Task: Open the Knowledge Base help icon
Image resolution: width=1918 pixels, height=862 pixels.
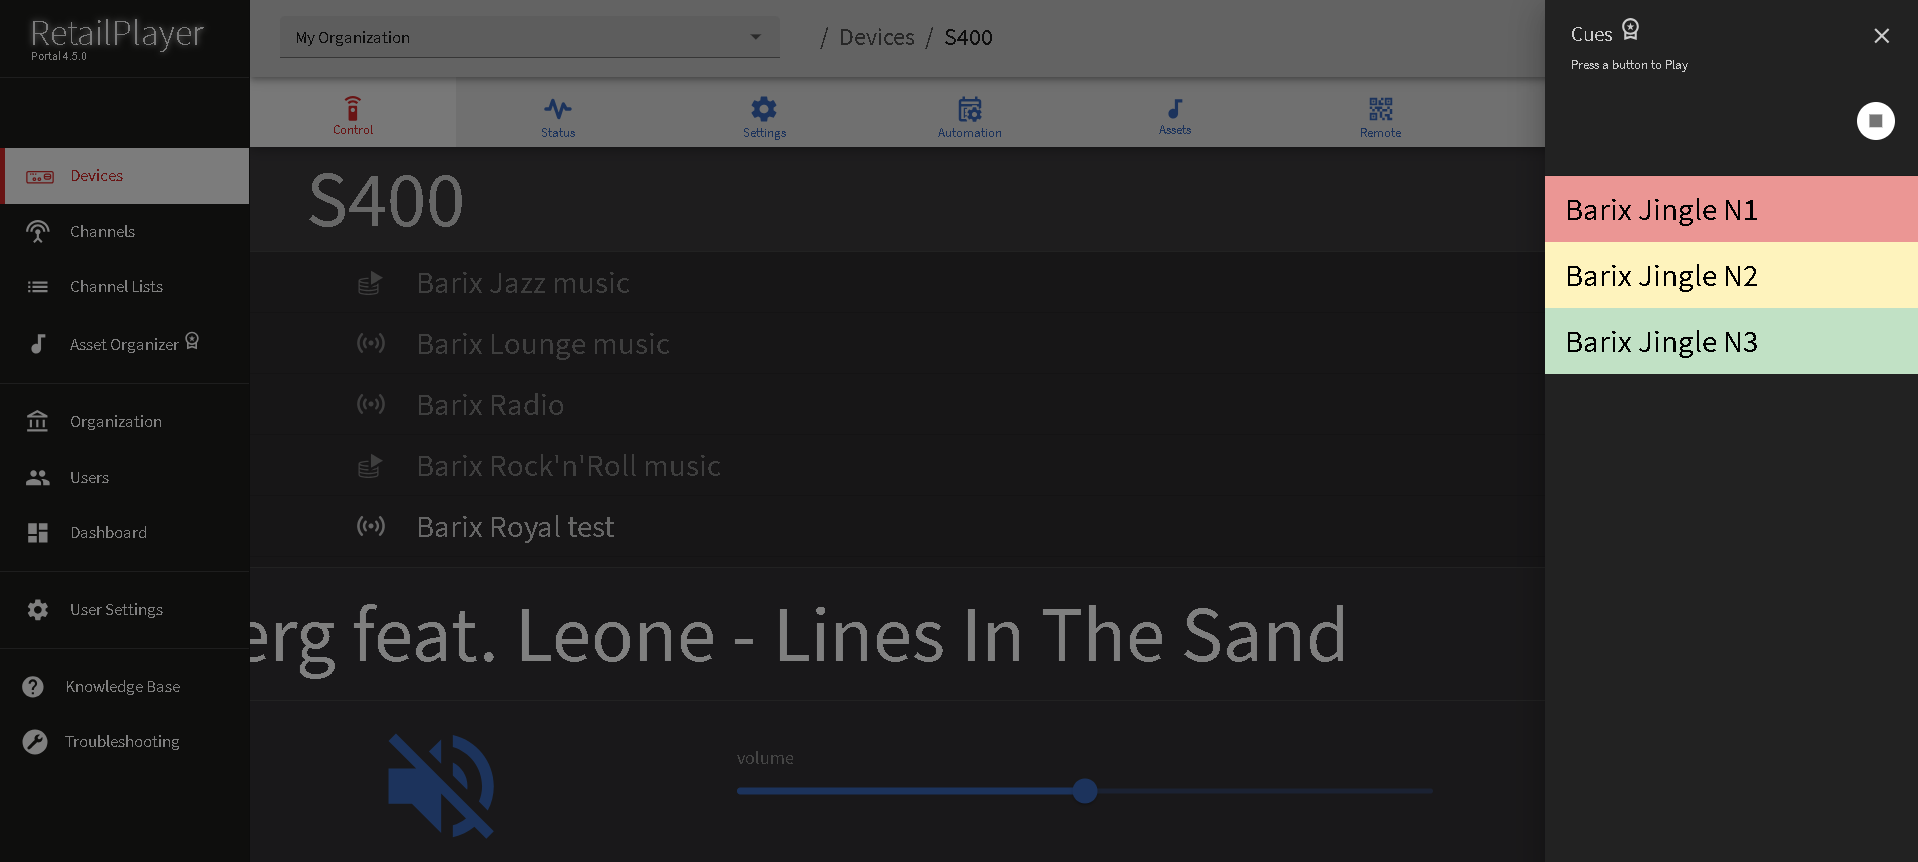Action: click(x=33, y=687)
